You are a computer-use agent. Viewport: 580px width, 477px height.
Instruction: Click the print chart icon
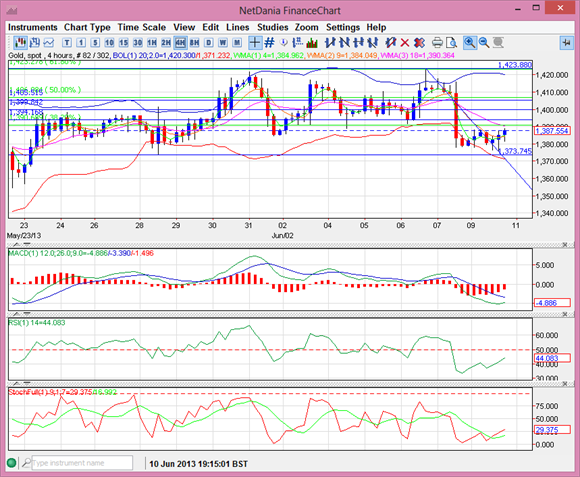coord(437,43)
